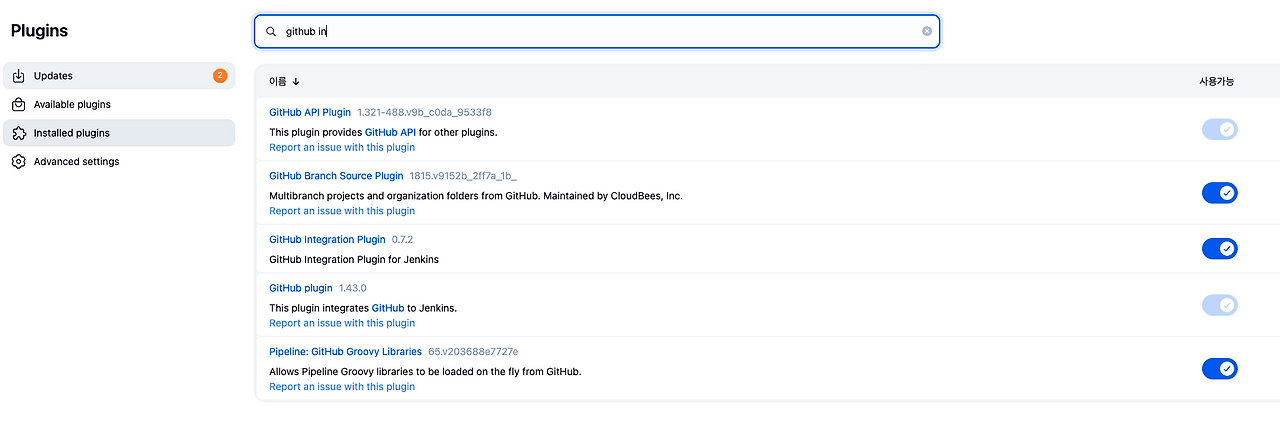This screenshot has width=1280, height=443.
Task: Click the 사용가능 column header
Action: pos(1216,82)
